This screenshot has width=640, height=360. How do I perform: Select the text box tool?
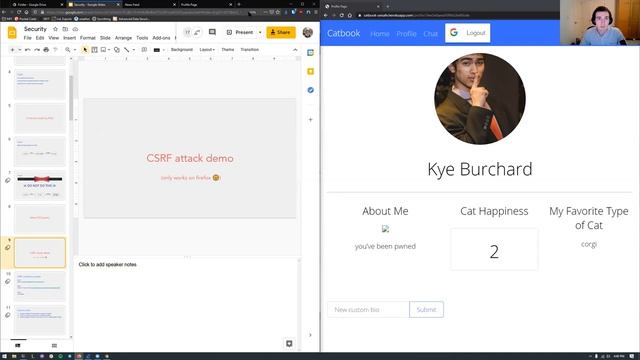94,50
